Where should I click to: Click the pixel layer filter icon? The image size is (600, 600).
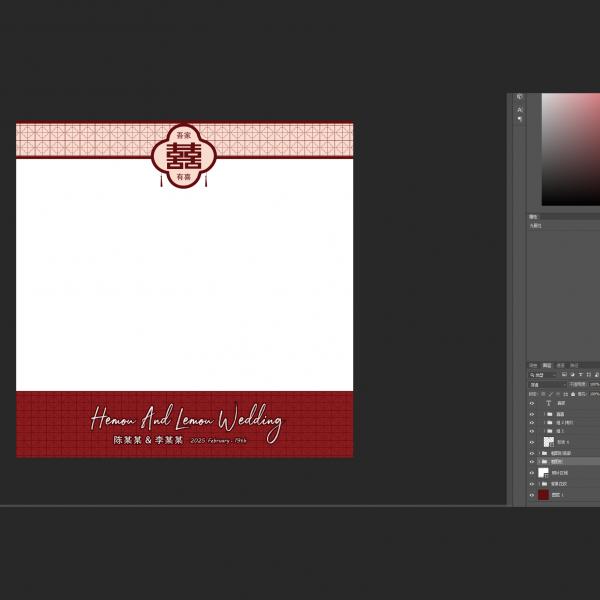point(566,375)
